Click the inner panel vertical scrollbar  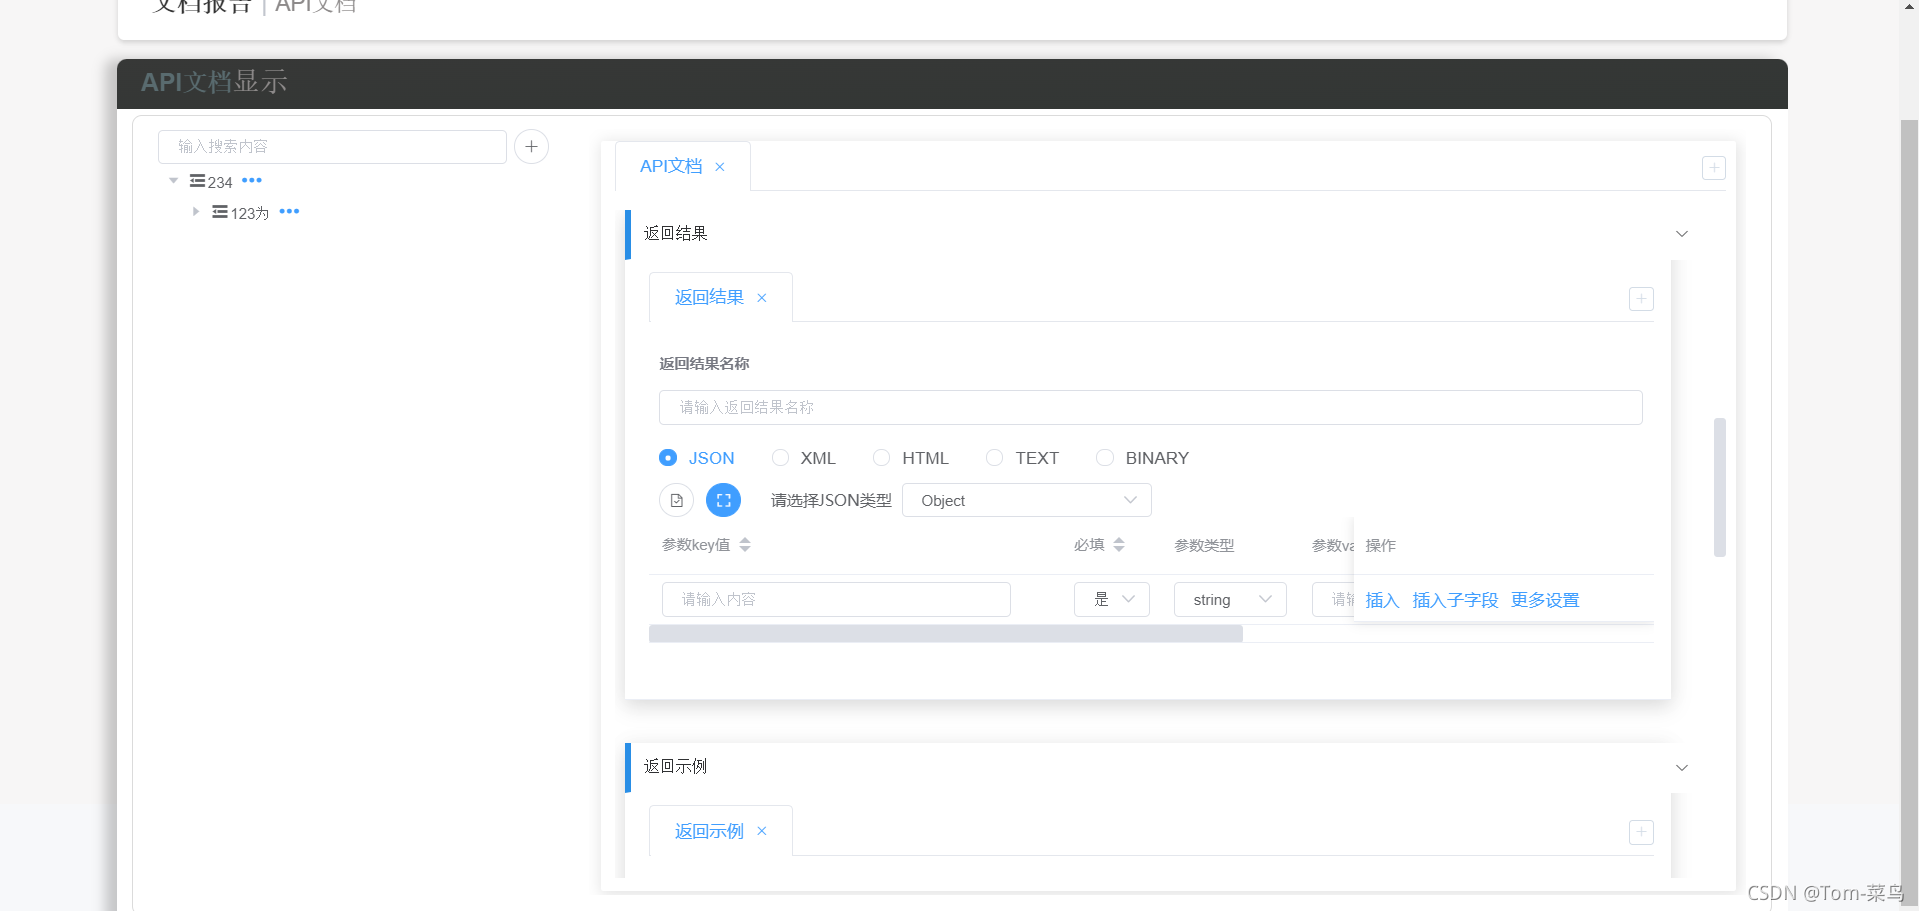click(1720, 487)
